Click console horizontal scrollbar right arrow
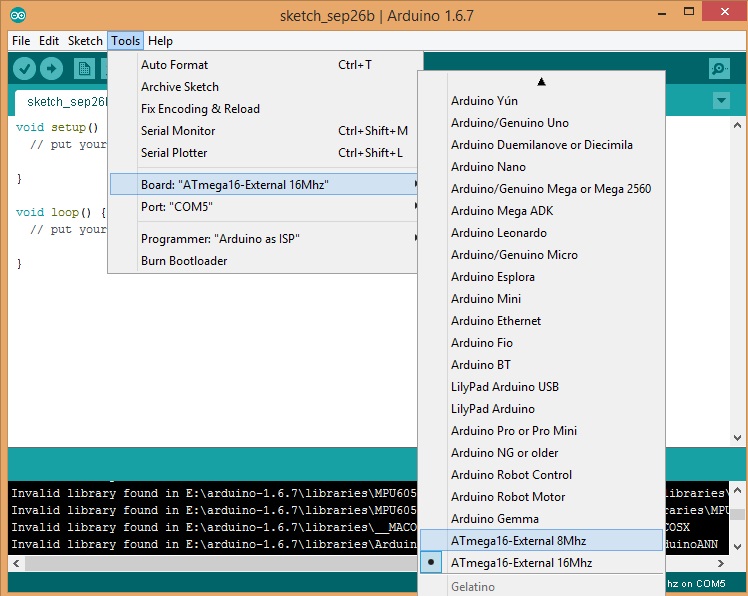Viewport: 748px width, 596px height. click(x=721, y=563)
